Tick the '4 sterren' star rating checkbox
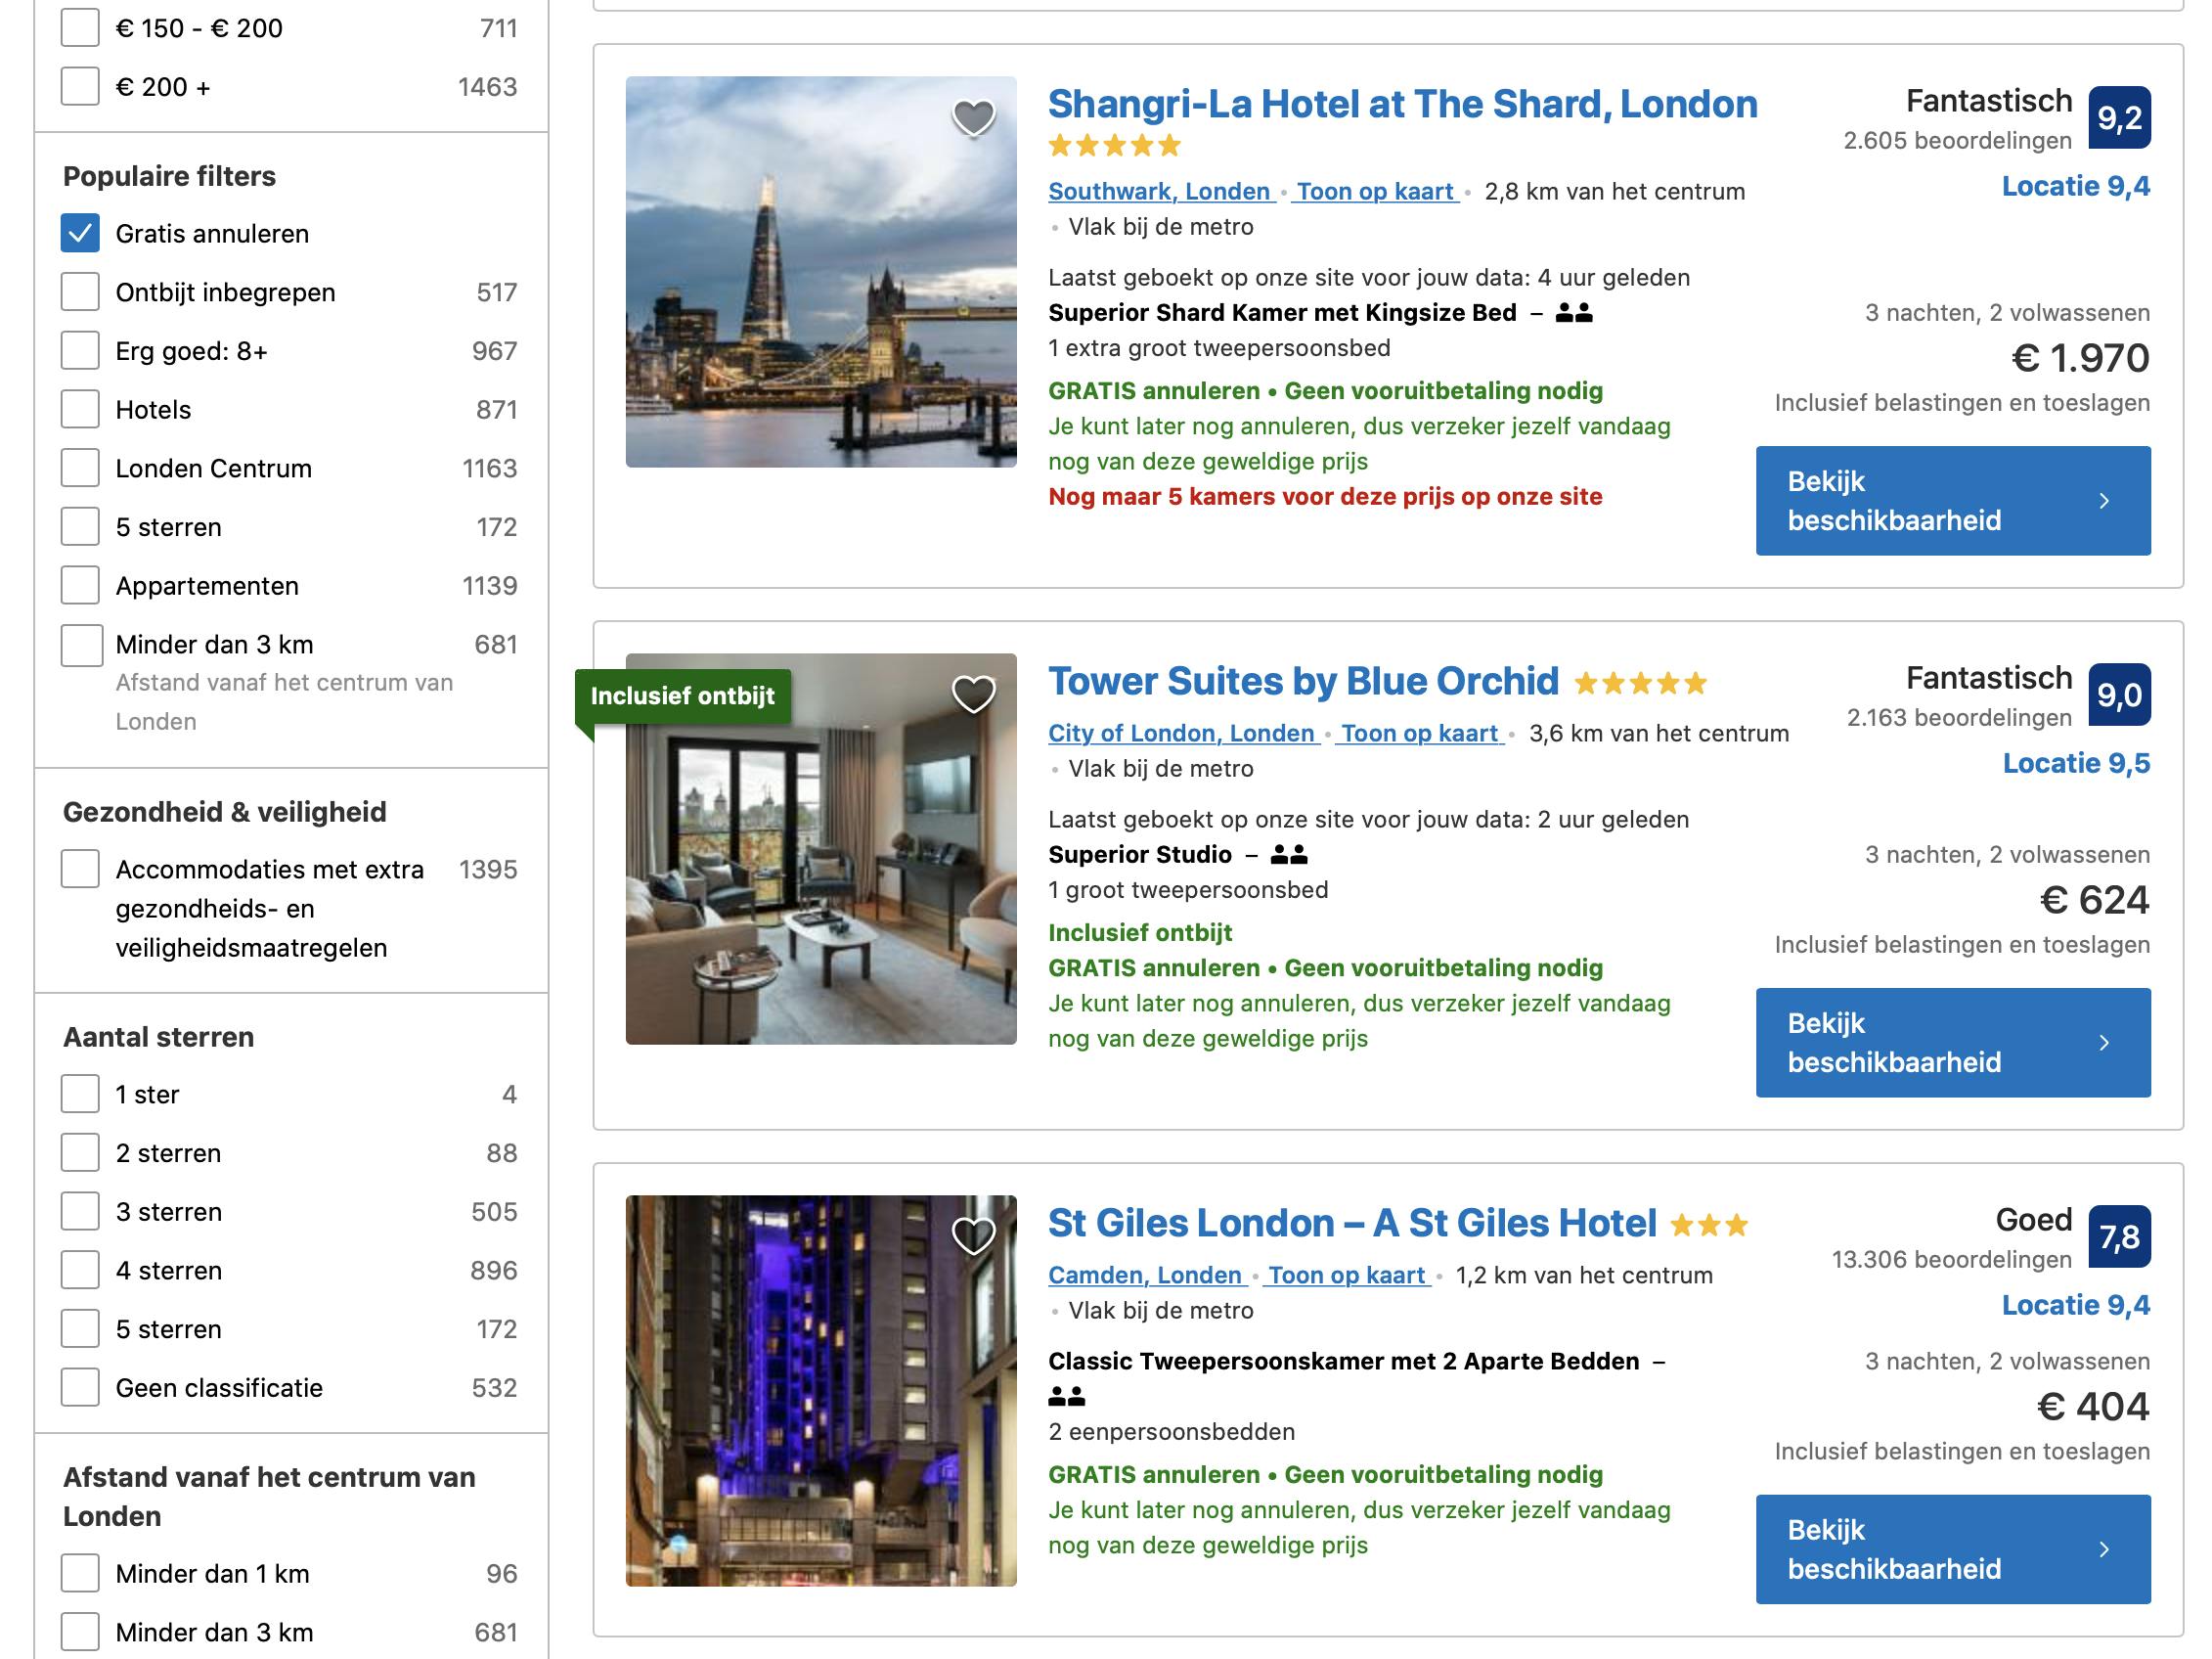This screenshot has height=1659, width=2212. 80,1270
